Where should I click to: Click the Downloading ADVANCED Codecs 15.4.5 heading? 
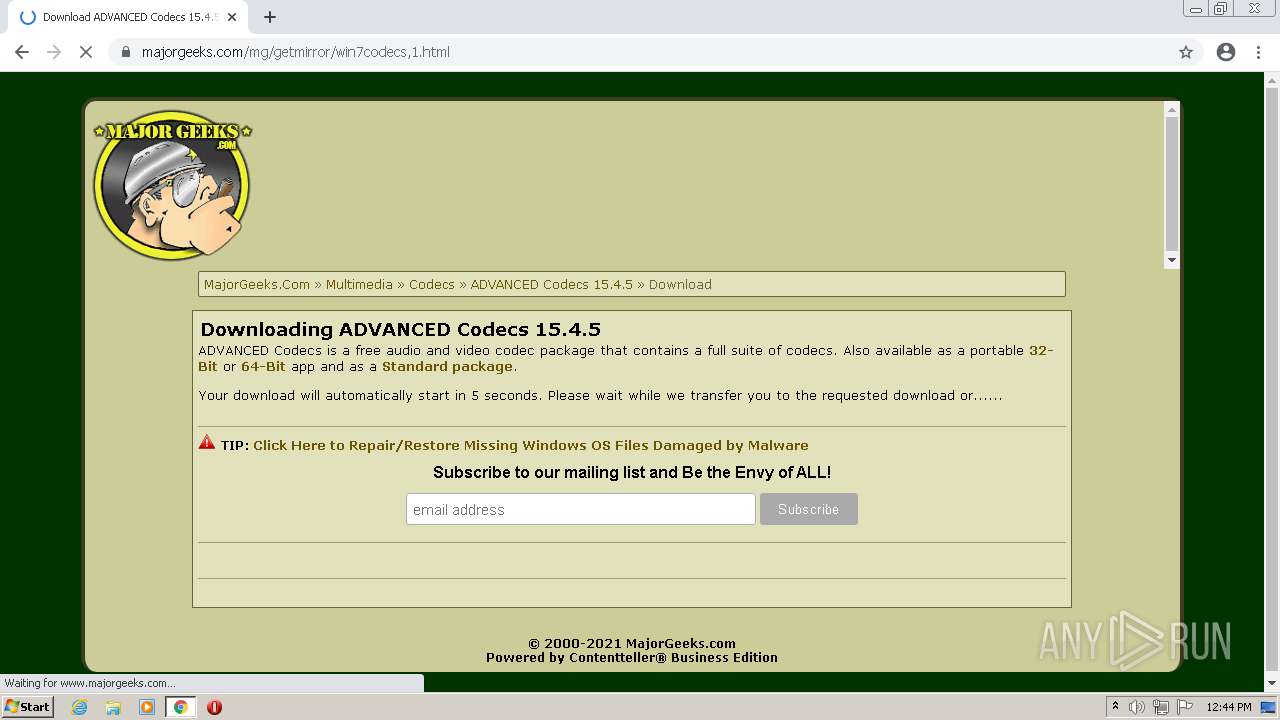pyautogui.click(x=400, y=329)
